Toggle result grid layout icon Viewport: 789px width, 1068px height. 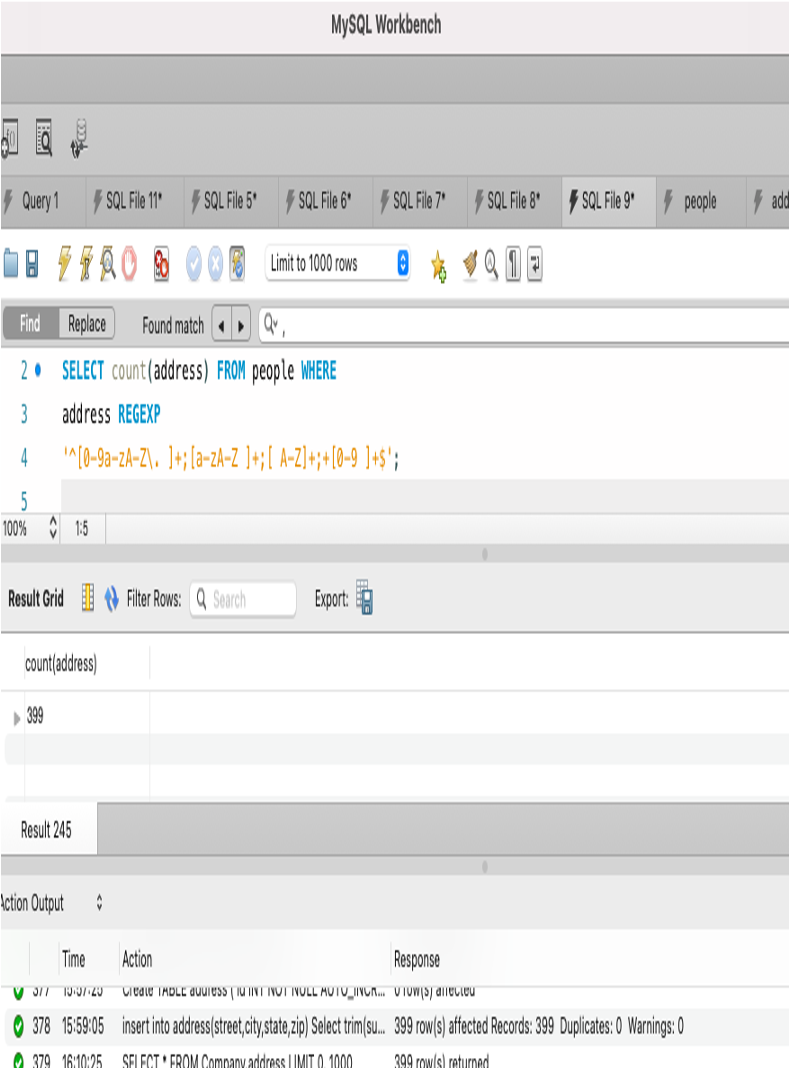(x=88, y=598)
